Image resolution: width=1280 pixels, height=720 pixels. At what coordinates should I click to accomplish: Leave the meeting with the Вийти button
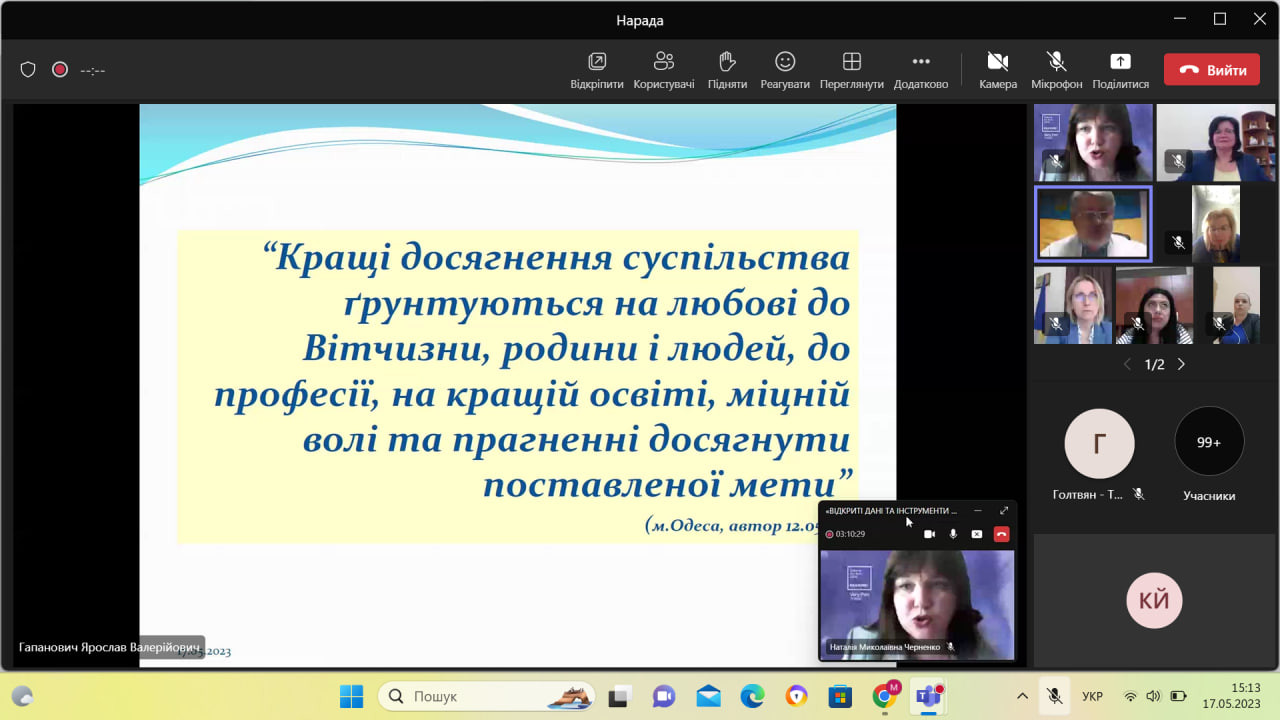(x=1211, y=70)
